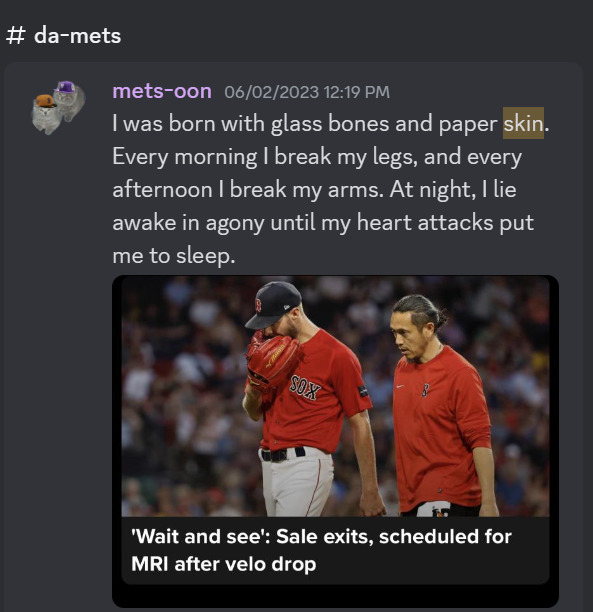
Task: Click the mets-oon cat avatar
Action: click(x=59, y=107)
